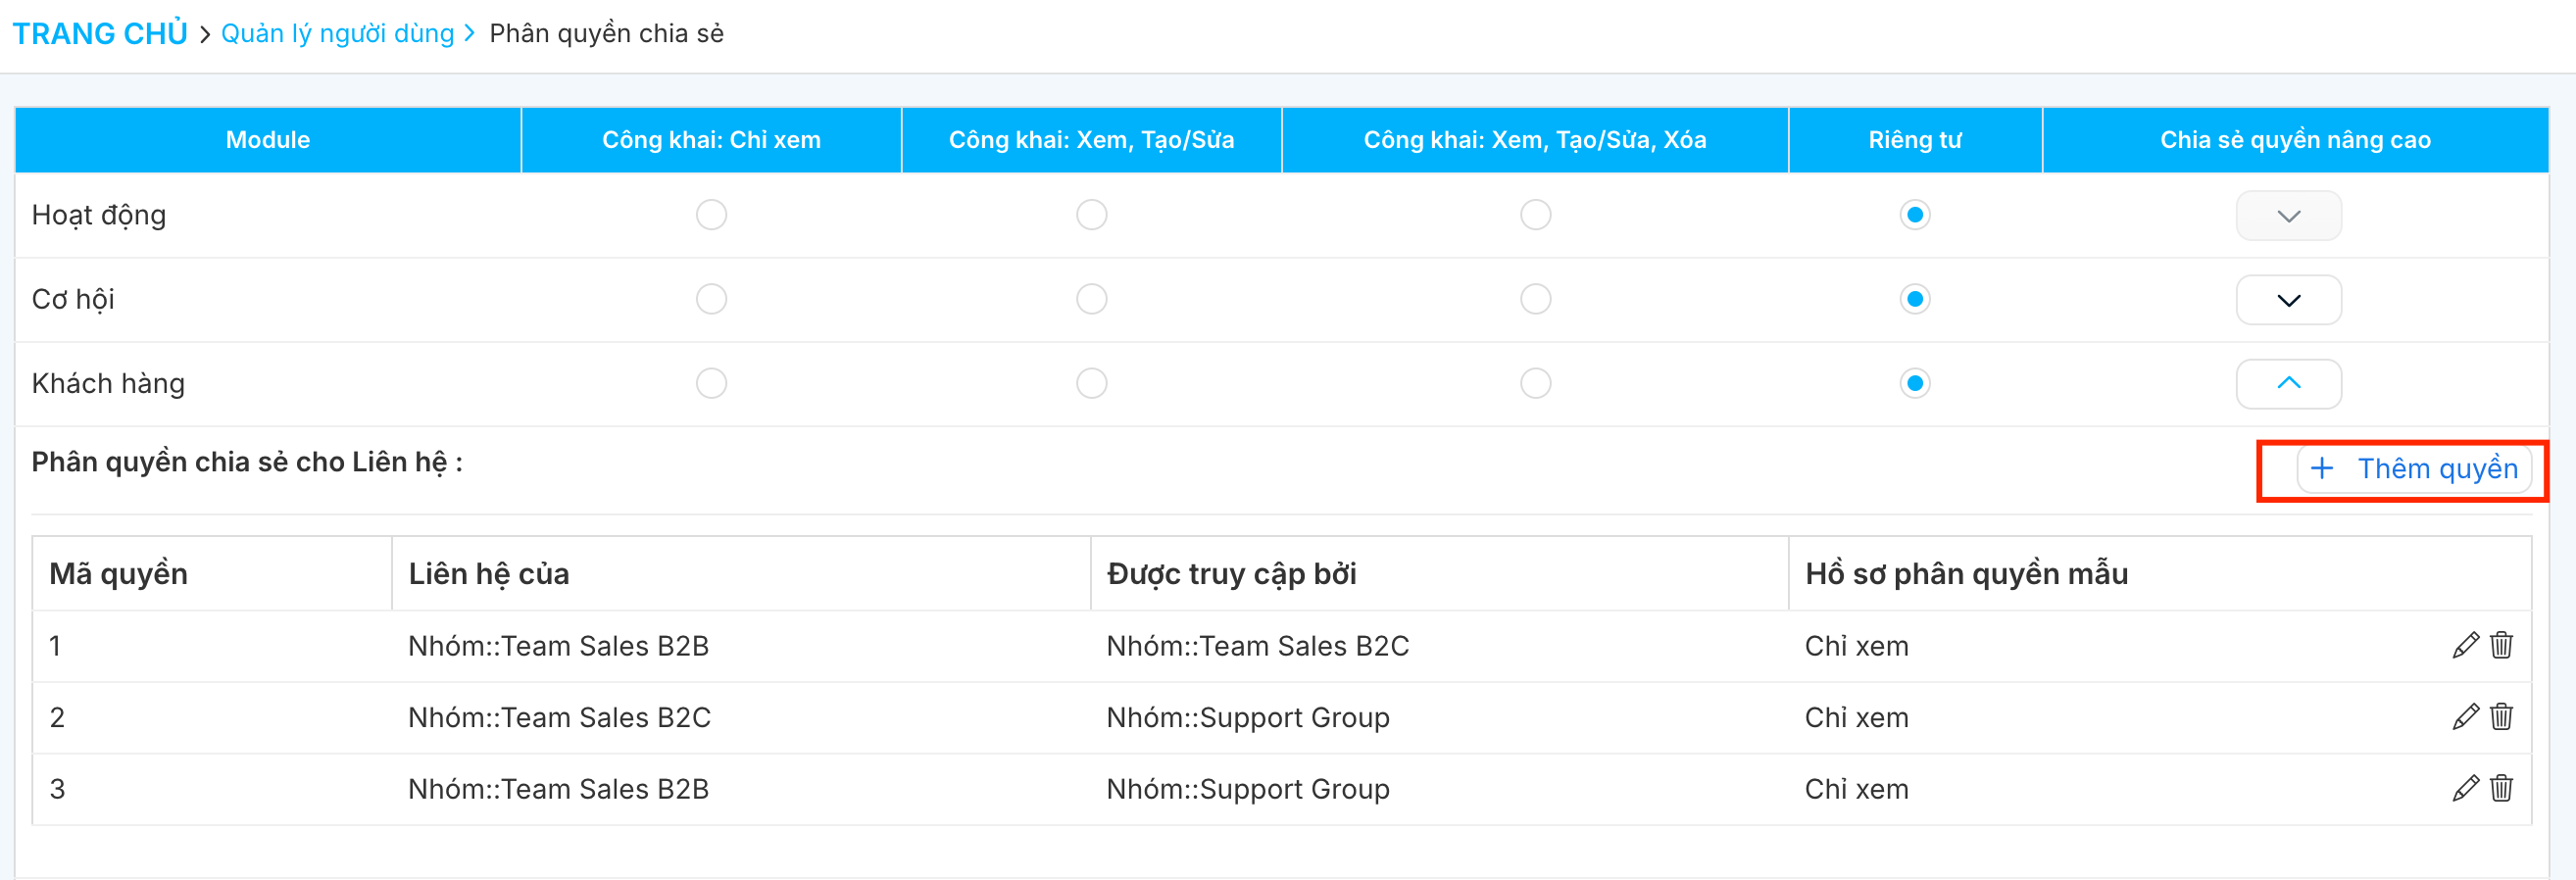Select 'Công khai: Chỉ xem' for Khách hàng

(711, 383)
